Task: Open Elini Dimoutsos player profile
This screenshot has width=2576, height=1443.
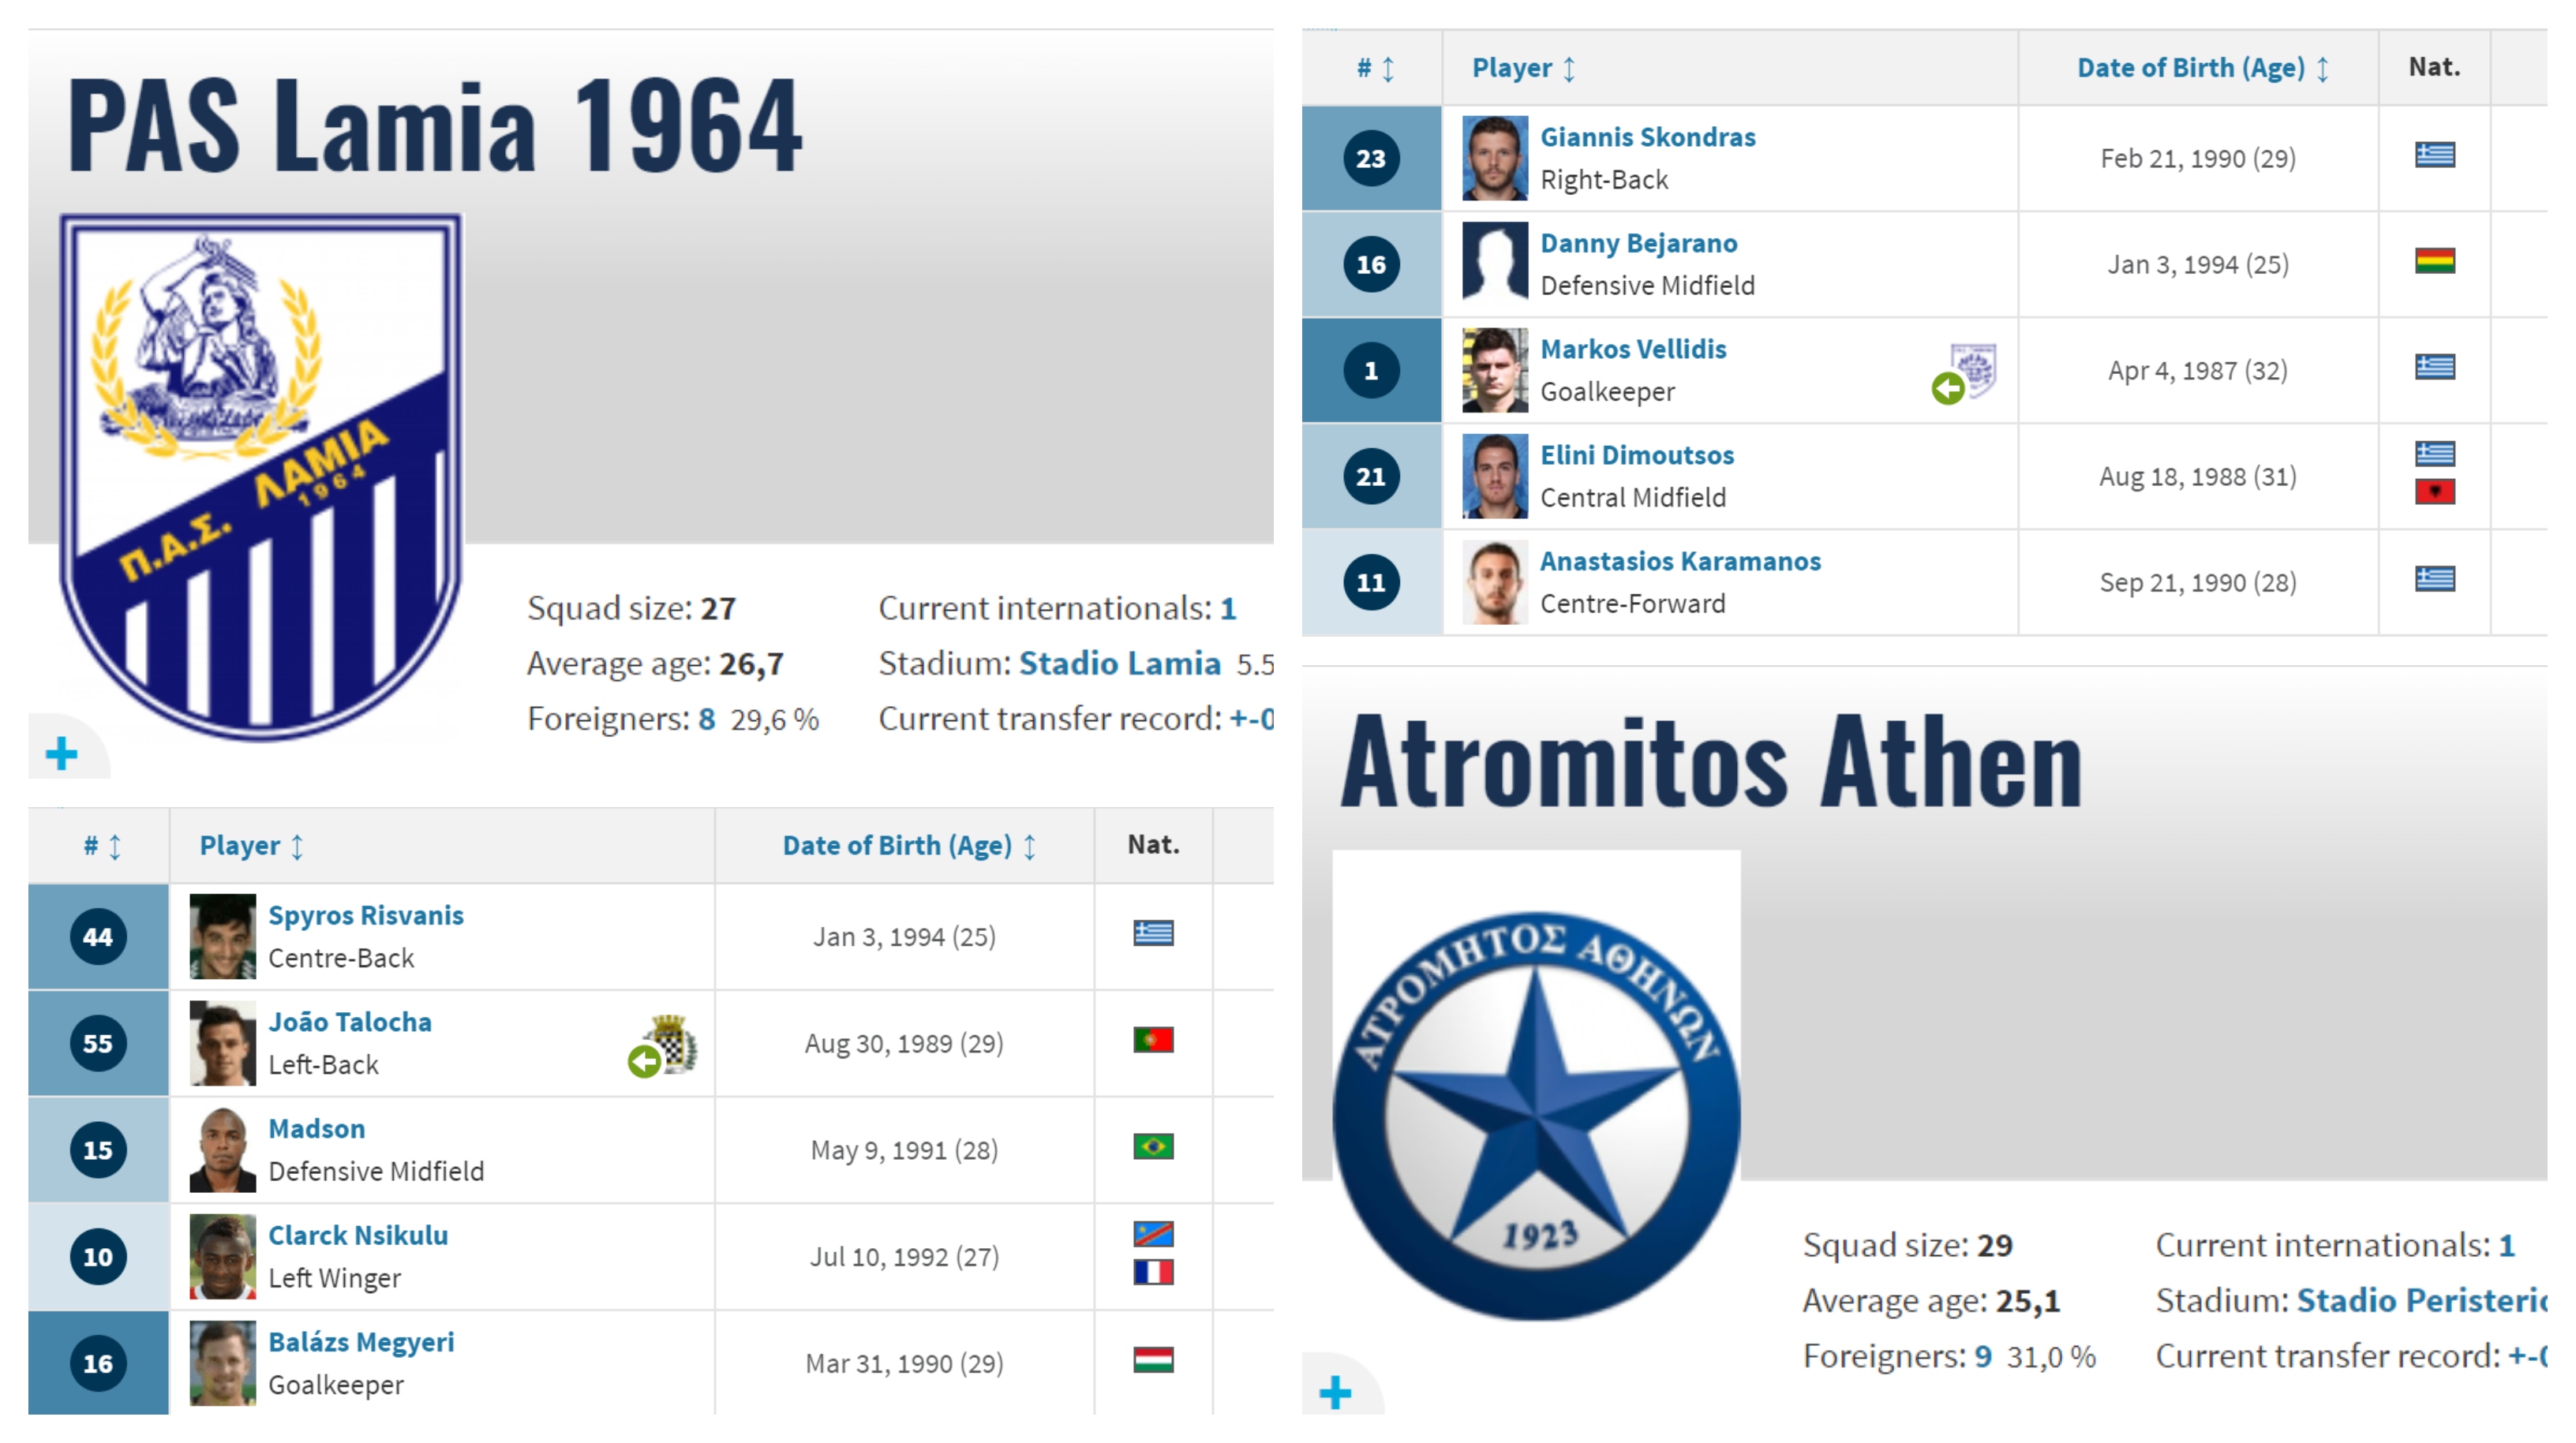Action: point(1637,455)
